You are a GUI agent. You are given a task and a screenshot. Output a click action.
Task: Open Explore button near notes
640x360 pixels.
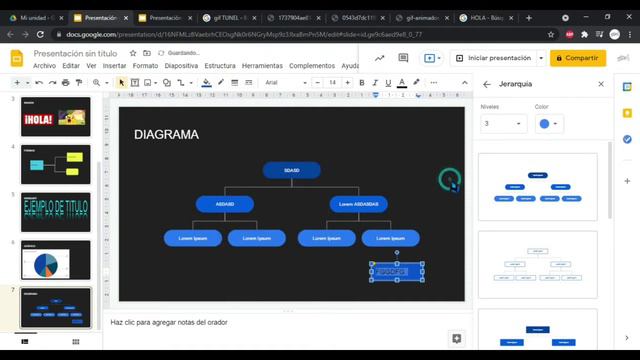457,338
